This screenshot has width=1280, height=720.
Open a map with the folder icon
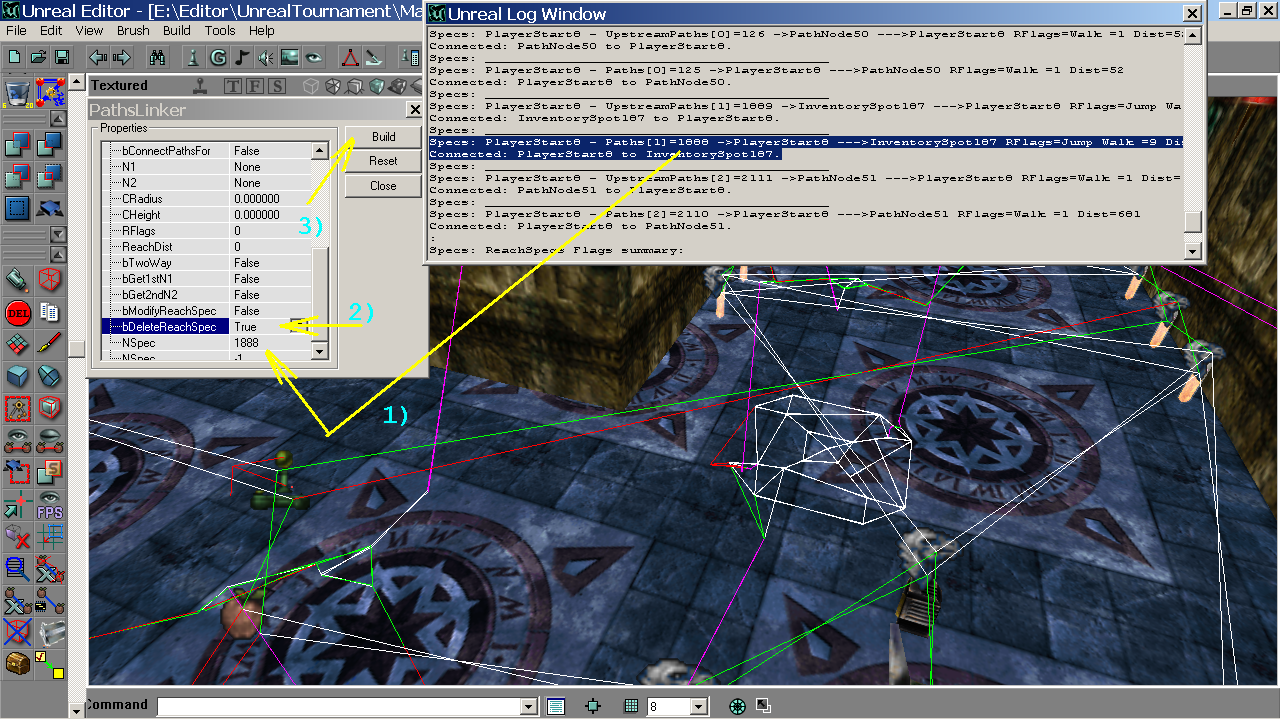pyautogui.click(x=38, y=57)
